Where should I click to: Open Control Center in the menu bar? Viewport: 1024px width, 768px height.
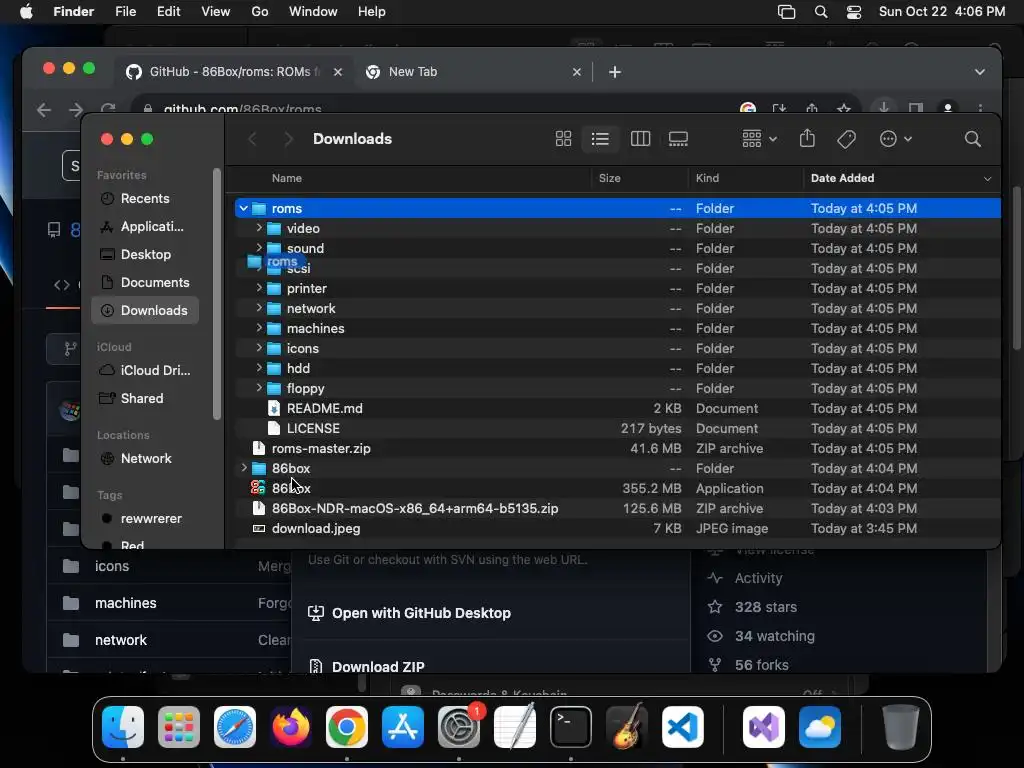(x=854, y=12)
